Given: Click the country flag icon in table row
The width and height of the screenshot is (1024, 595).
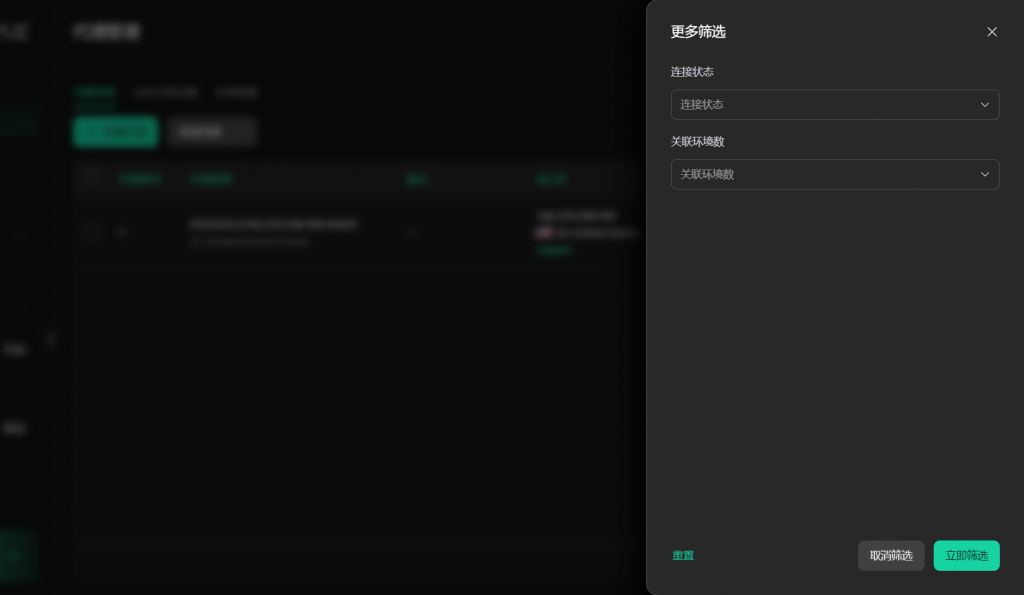Looking at the screenshot, I should tap(543, 233).
